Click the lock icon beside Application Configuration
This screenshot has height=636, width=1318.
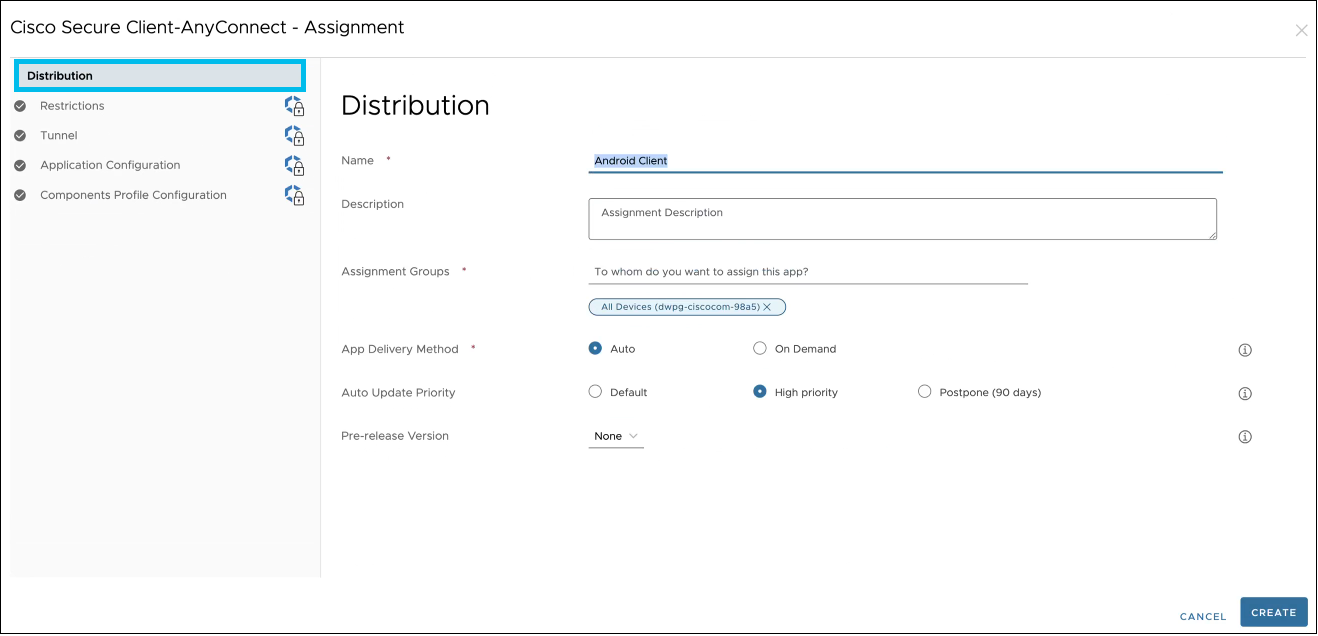point(294,166)
